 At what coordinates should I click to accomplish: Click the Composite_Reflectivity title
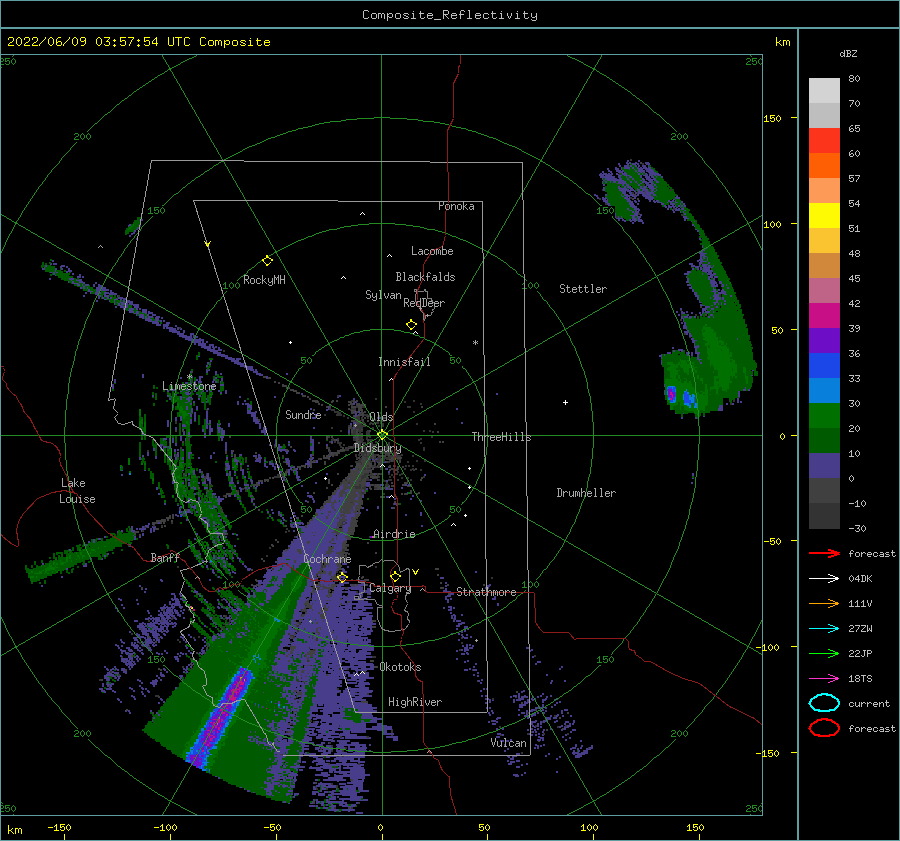[449, 15]
